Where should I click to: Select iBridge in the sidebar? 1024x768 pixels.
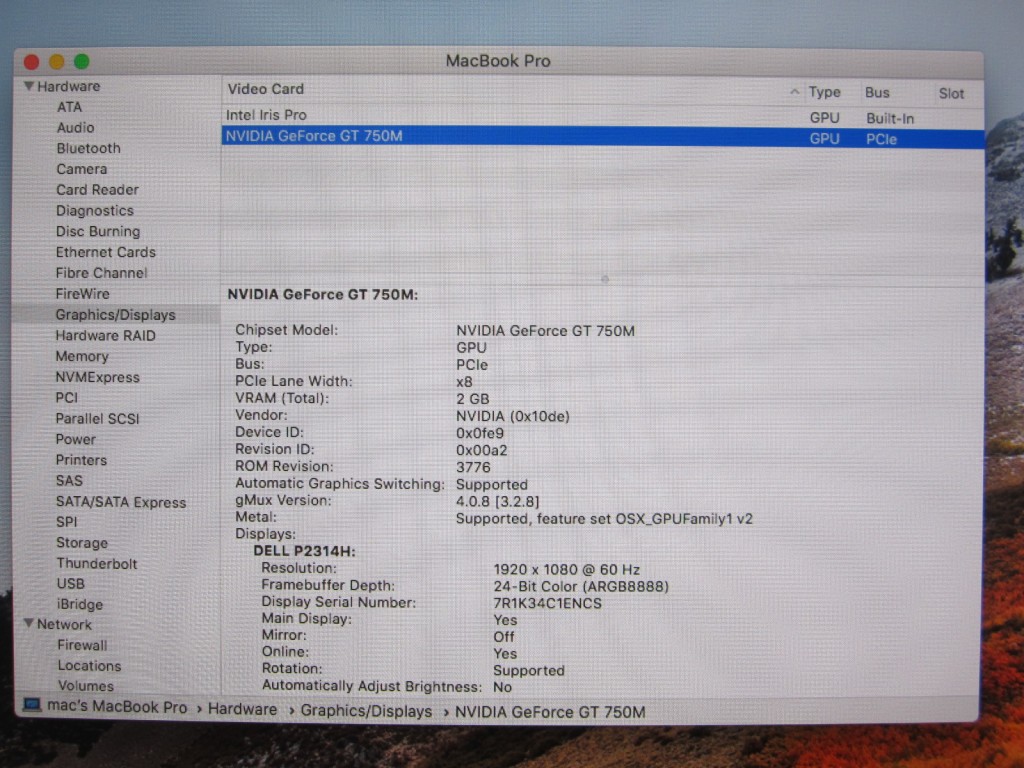tap(80, 605)
